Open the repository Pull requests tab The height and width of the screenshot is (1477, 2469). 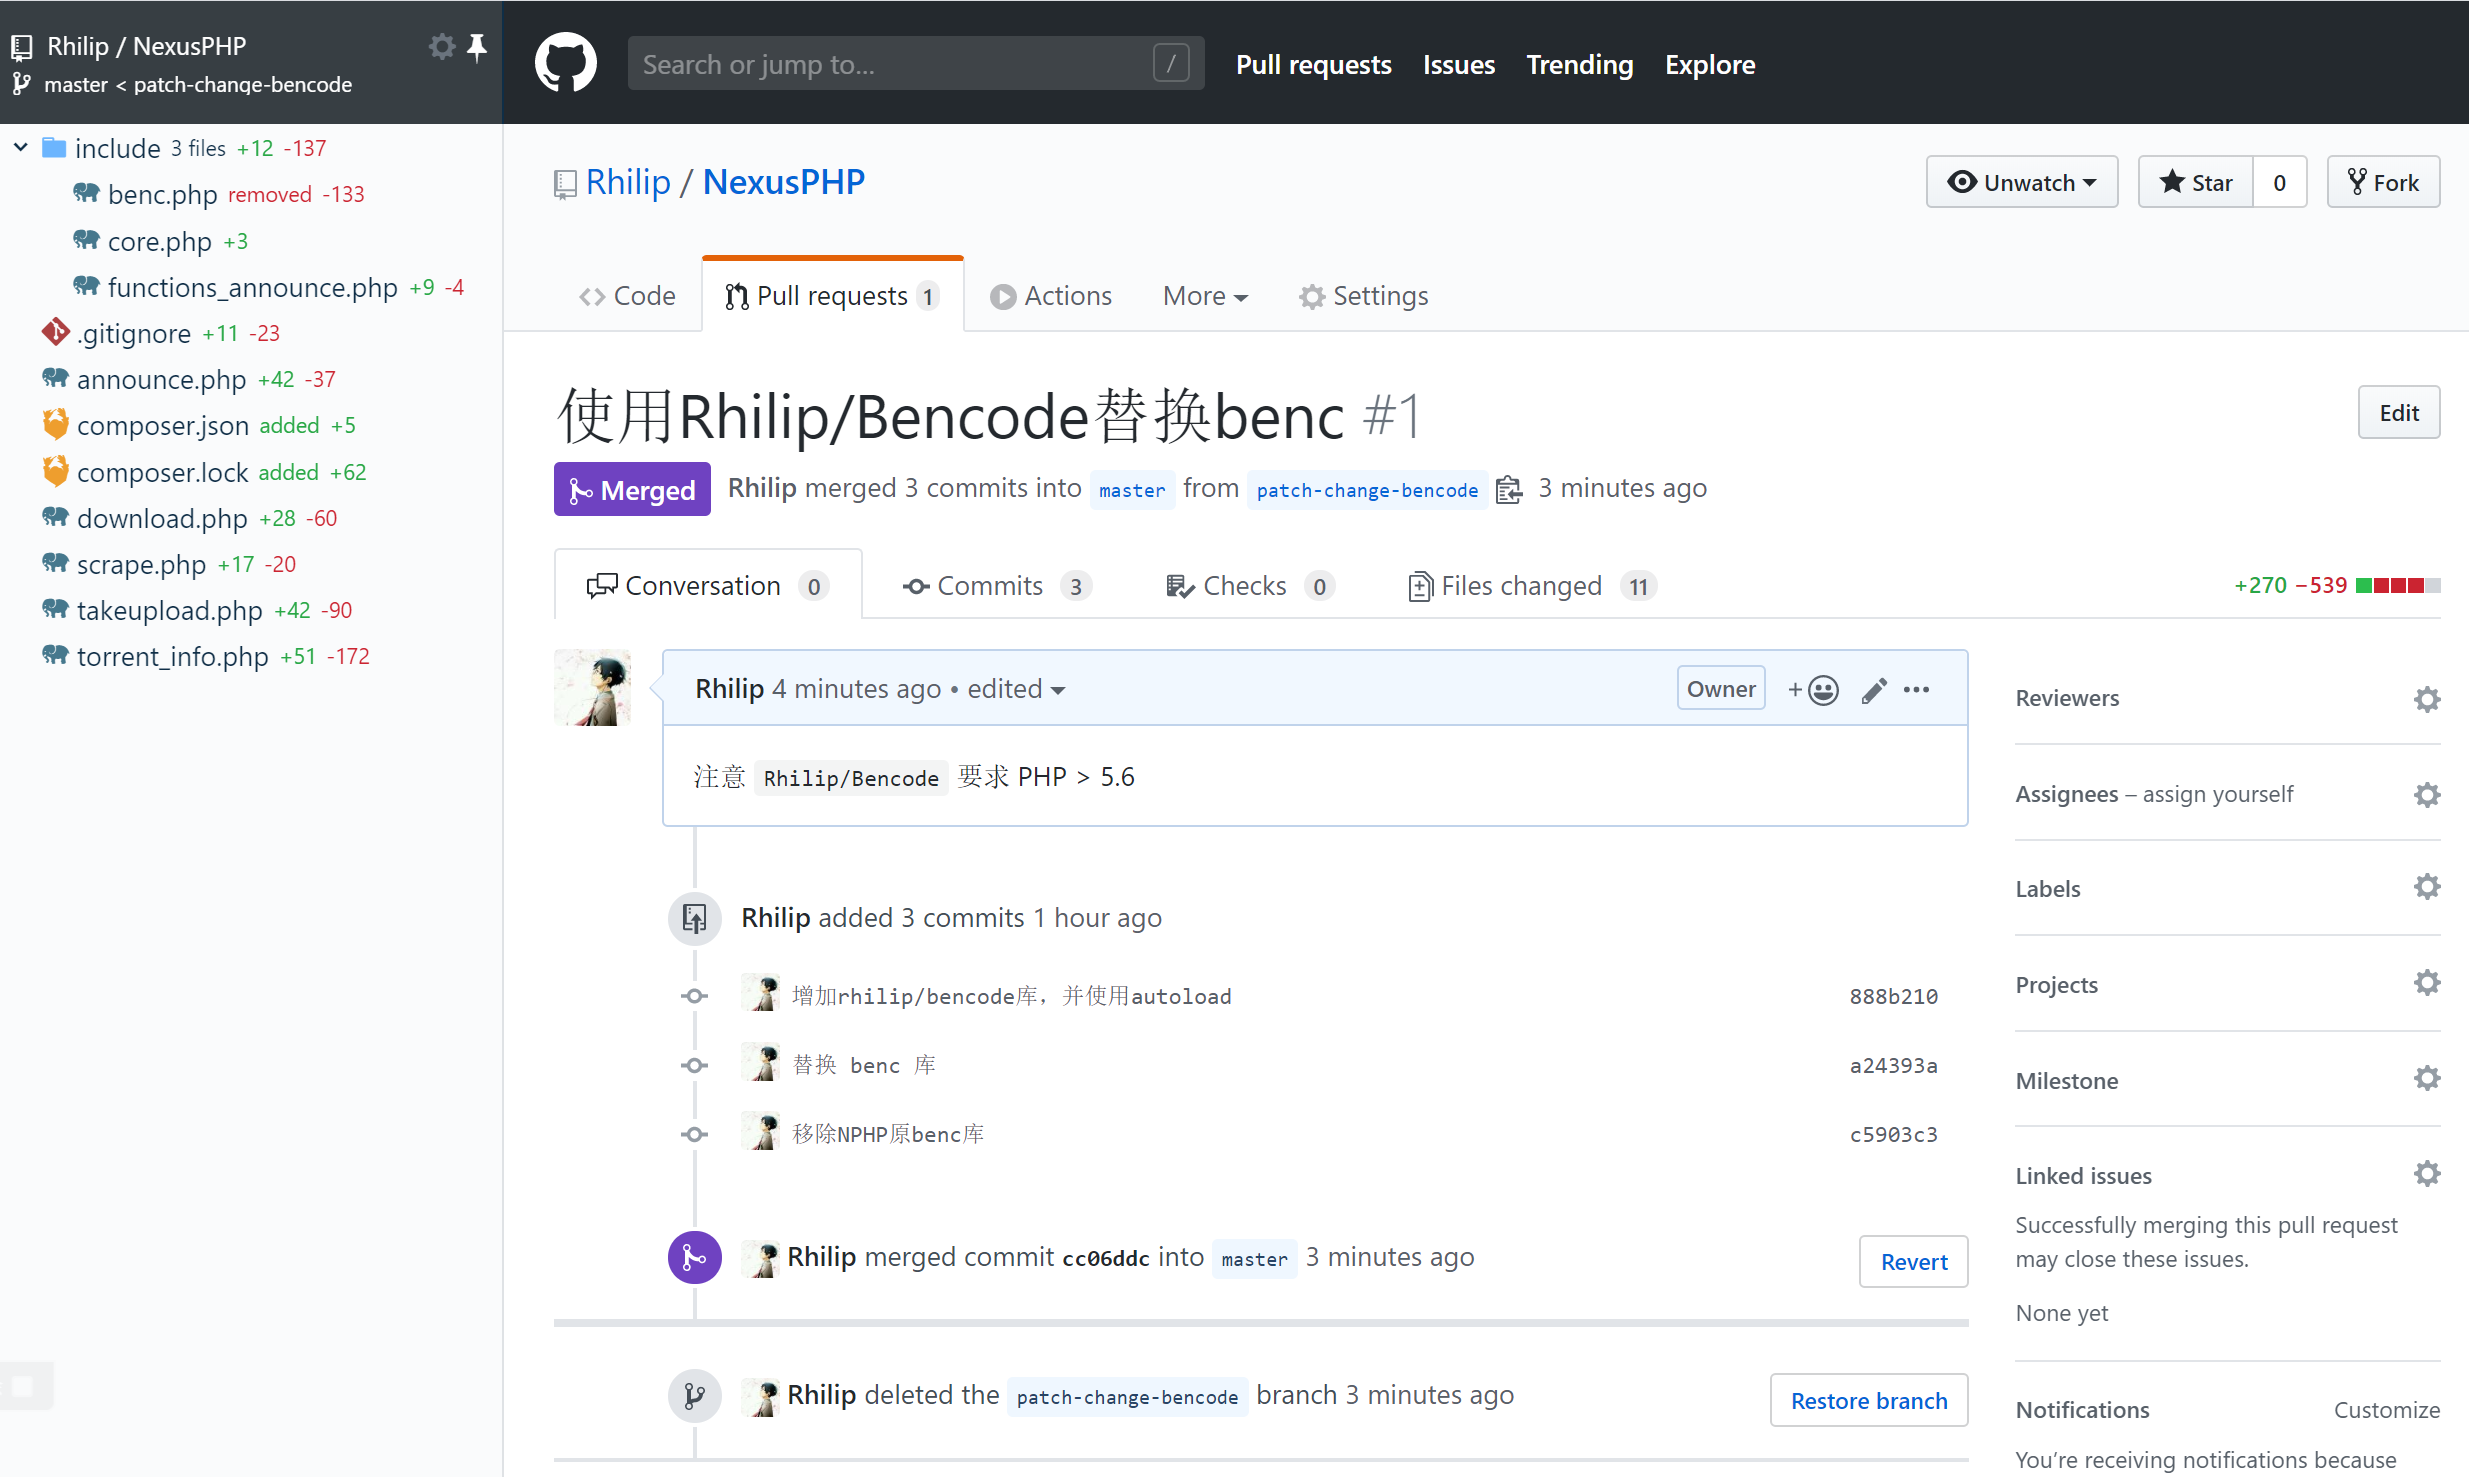point(833,296)
